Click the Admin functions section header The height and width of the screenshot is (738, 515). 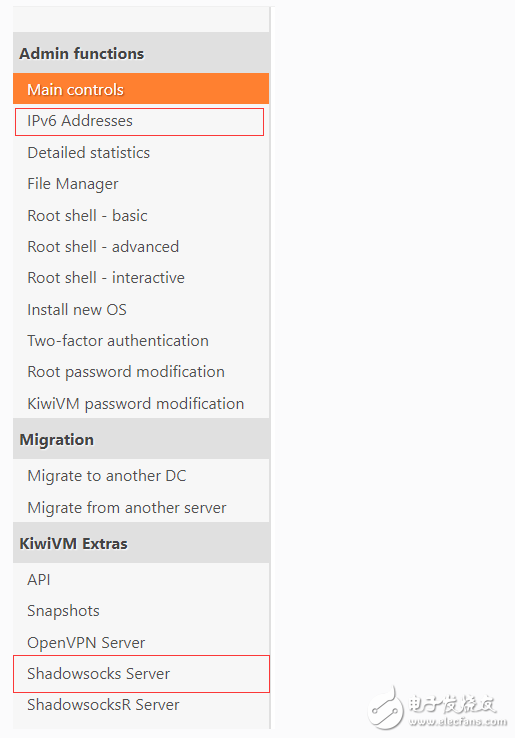[141, 53]
